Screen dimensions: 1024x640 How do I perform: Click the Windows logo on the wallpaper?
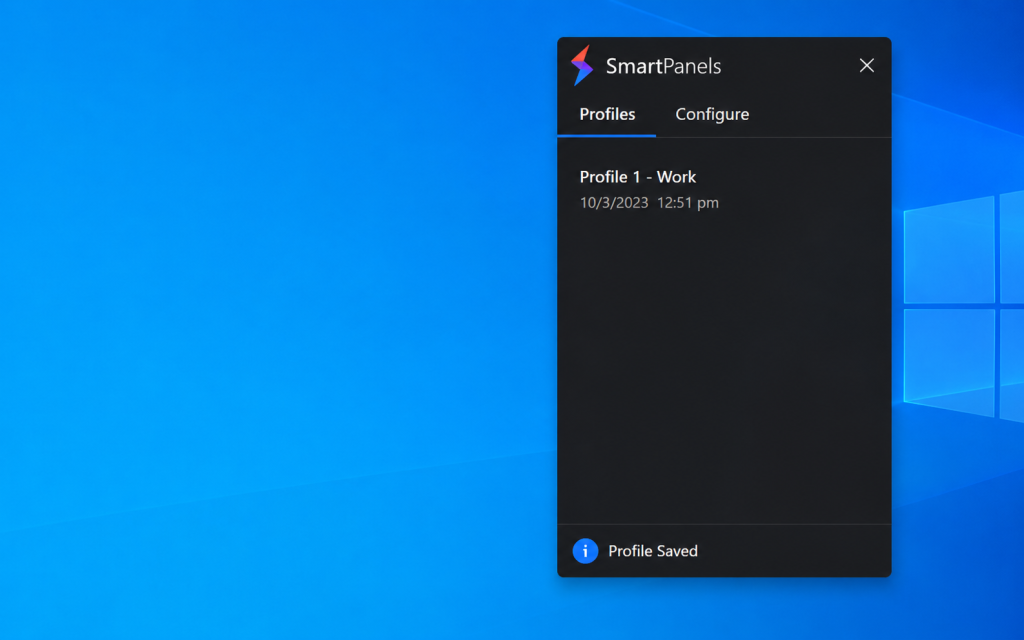pyautogui.click(x=963, y=306)
